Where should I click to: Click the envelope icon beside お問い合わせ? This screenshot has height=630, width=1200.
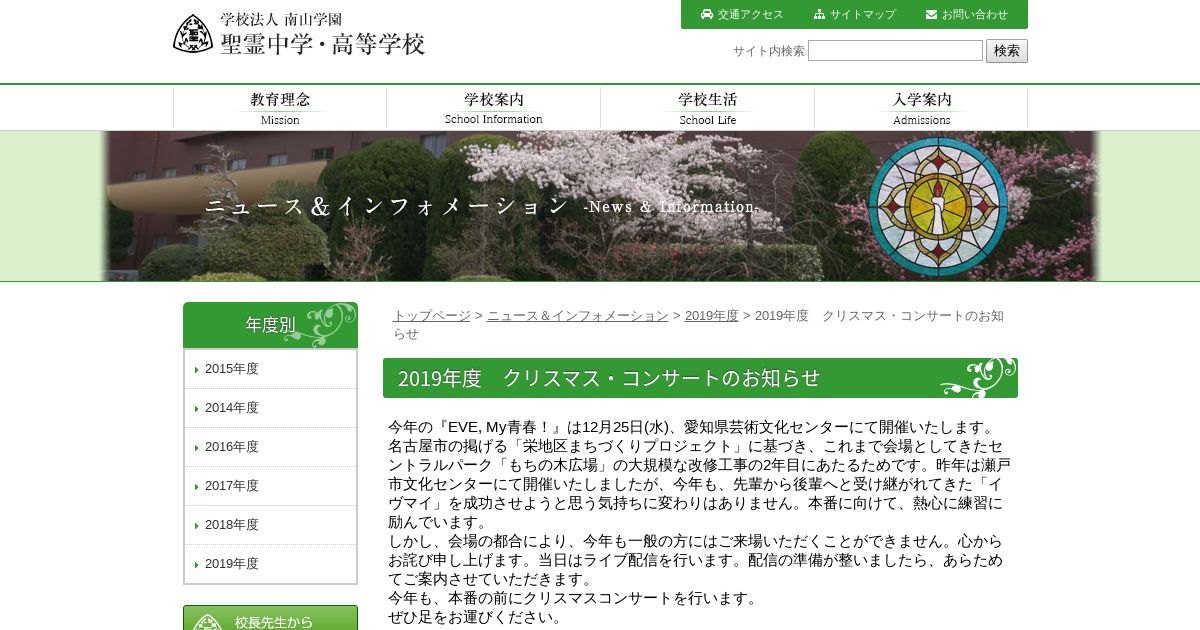[x=932, y=14]
